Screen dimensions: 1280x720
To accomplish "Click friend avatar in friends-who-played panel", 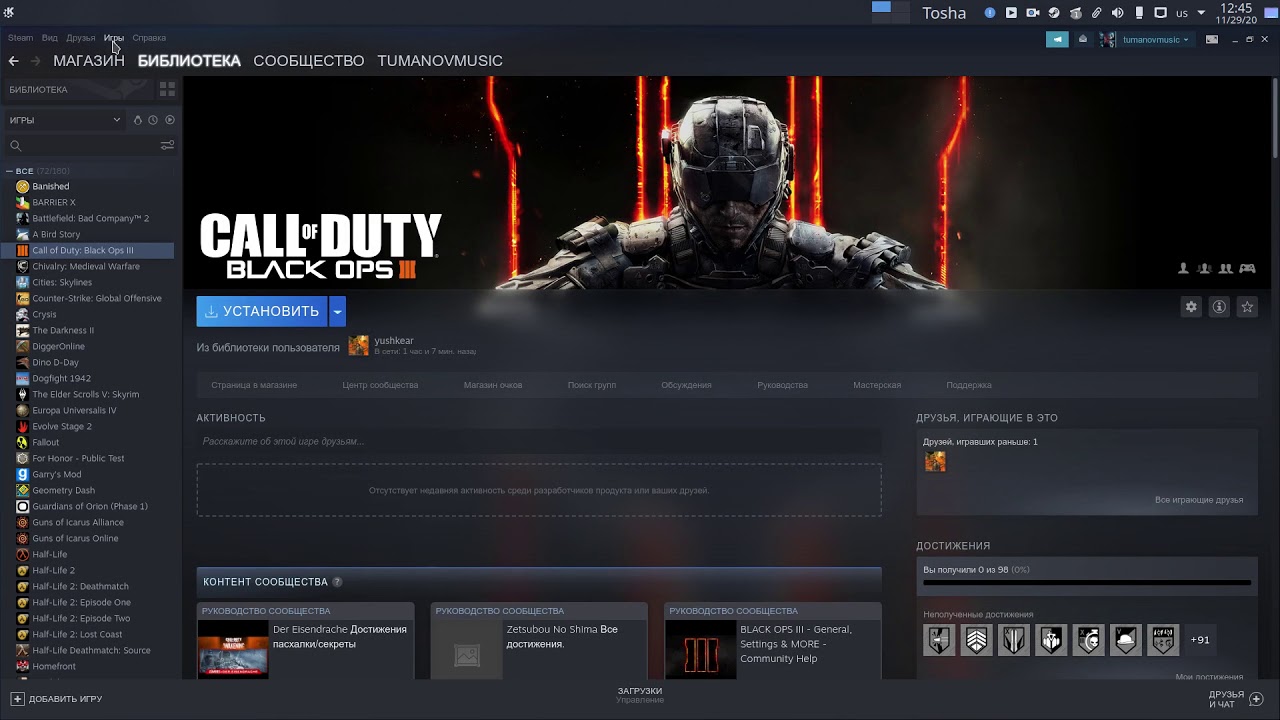I will [935, 461].
